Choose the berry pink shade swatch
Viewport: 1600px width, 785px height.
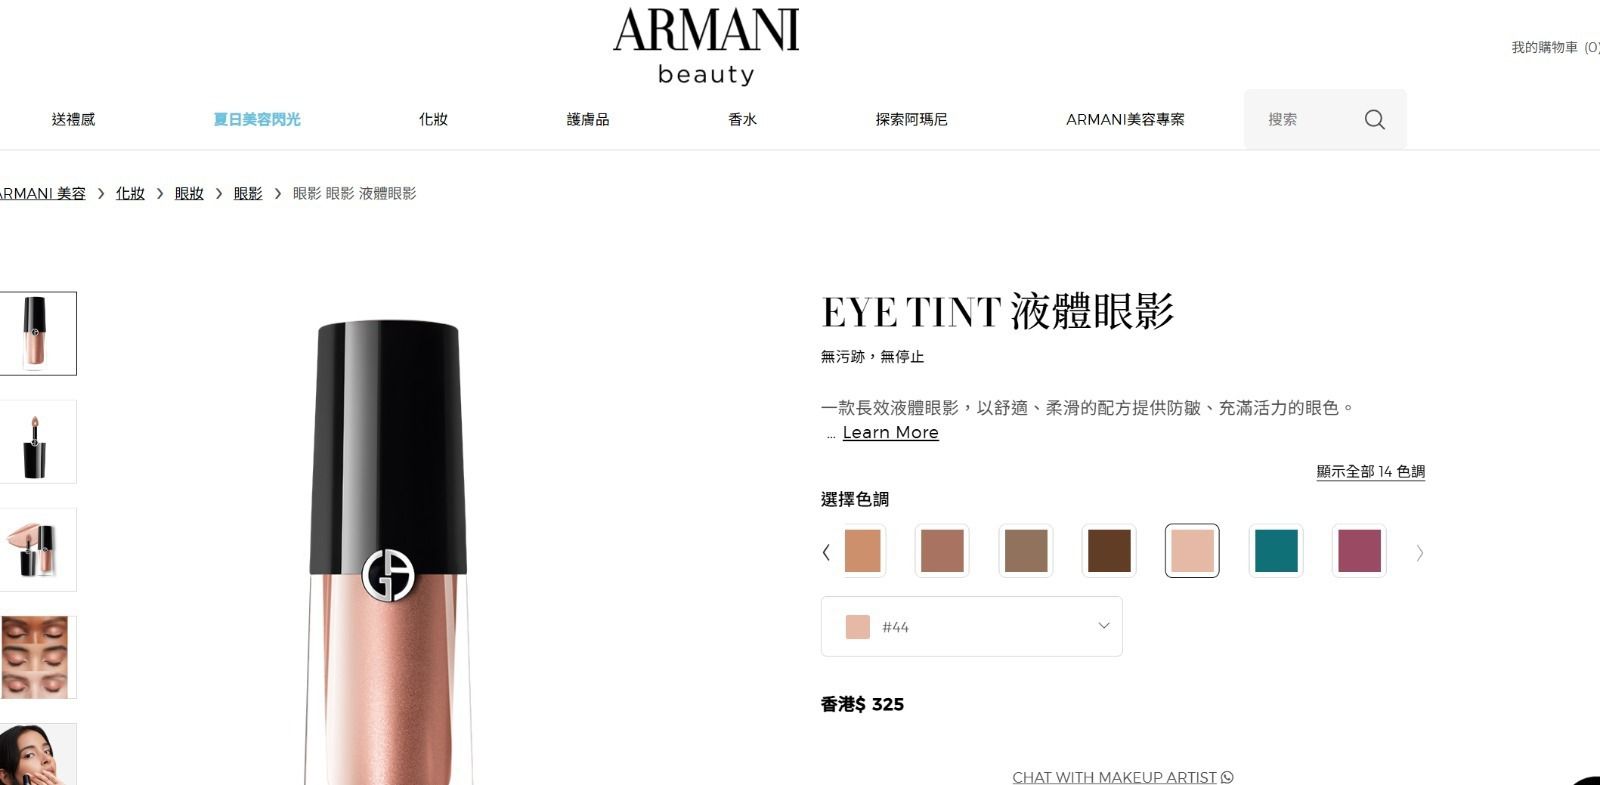[x=1359, y=551]
